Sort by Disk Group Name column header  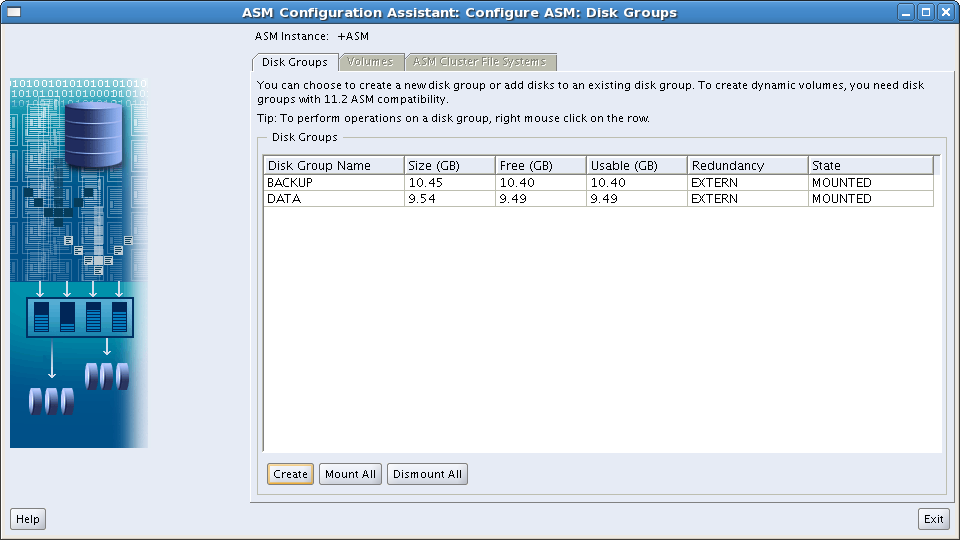(x=334, y=165)
